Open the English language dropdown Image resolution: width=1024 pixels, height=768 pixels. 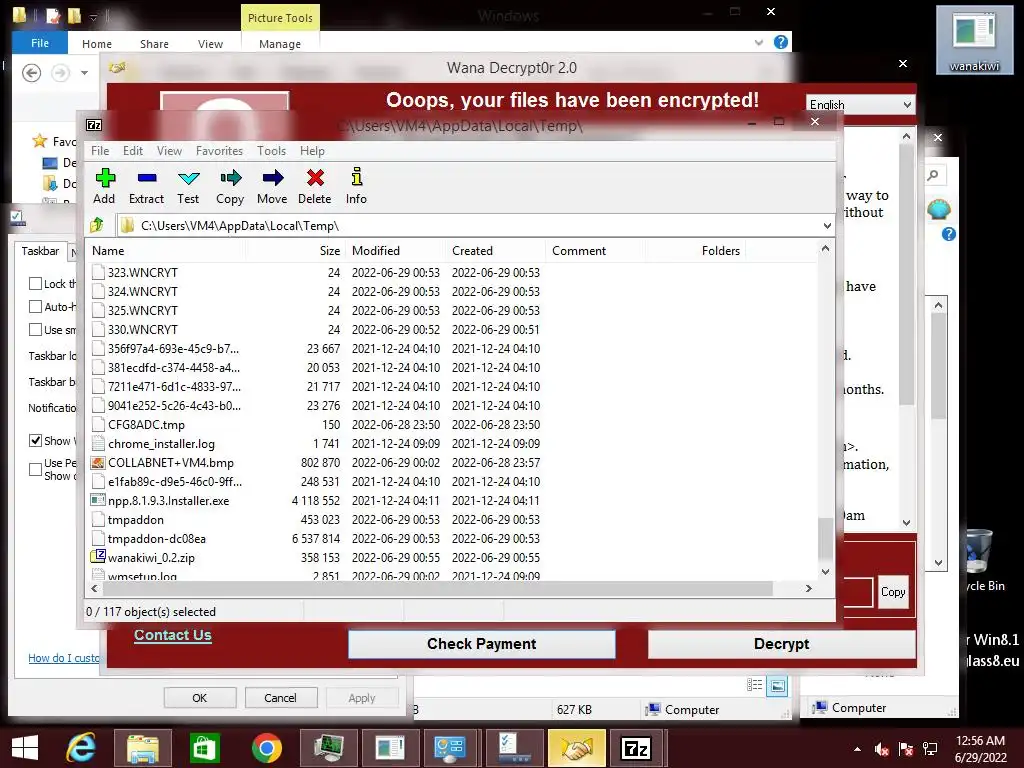(860, 104)
